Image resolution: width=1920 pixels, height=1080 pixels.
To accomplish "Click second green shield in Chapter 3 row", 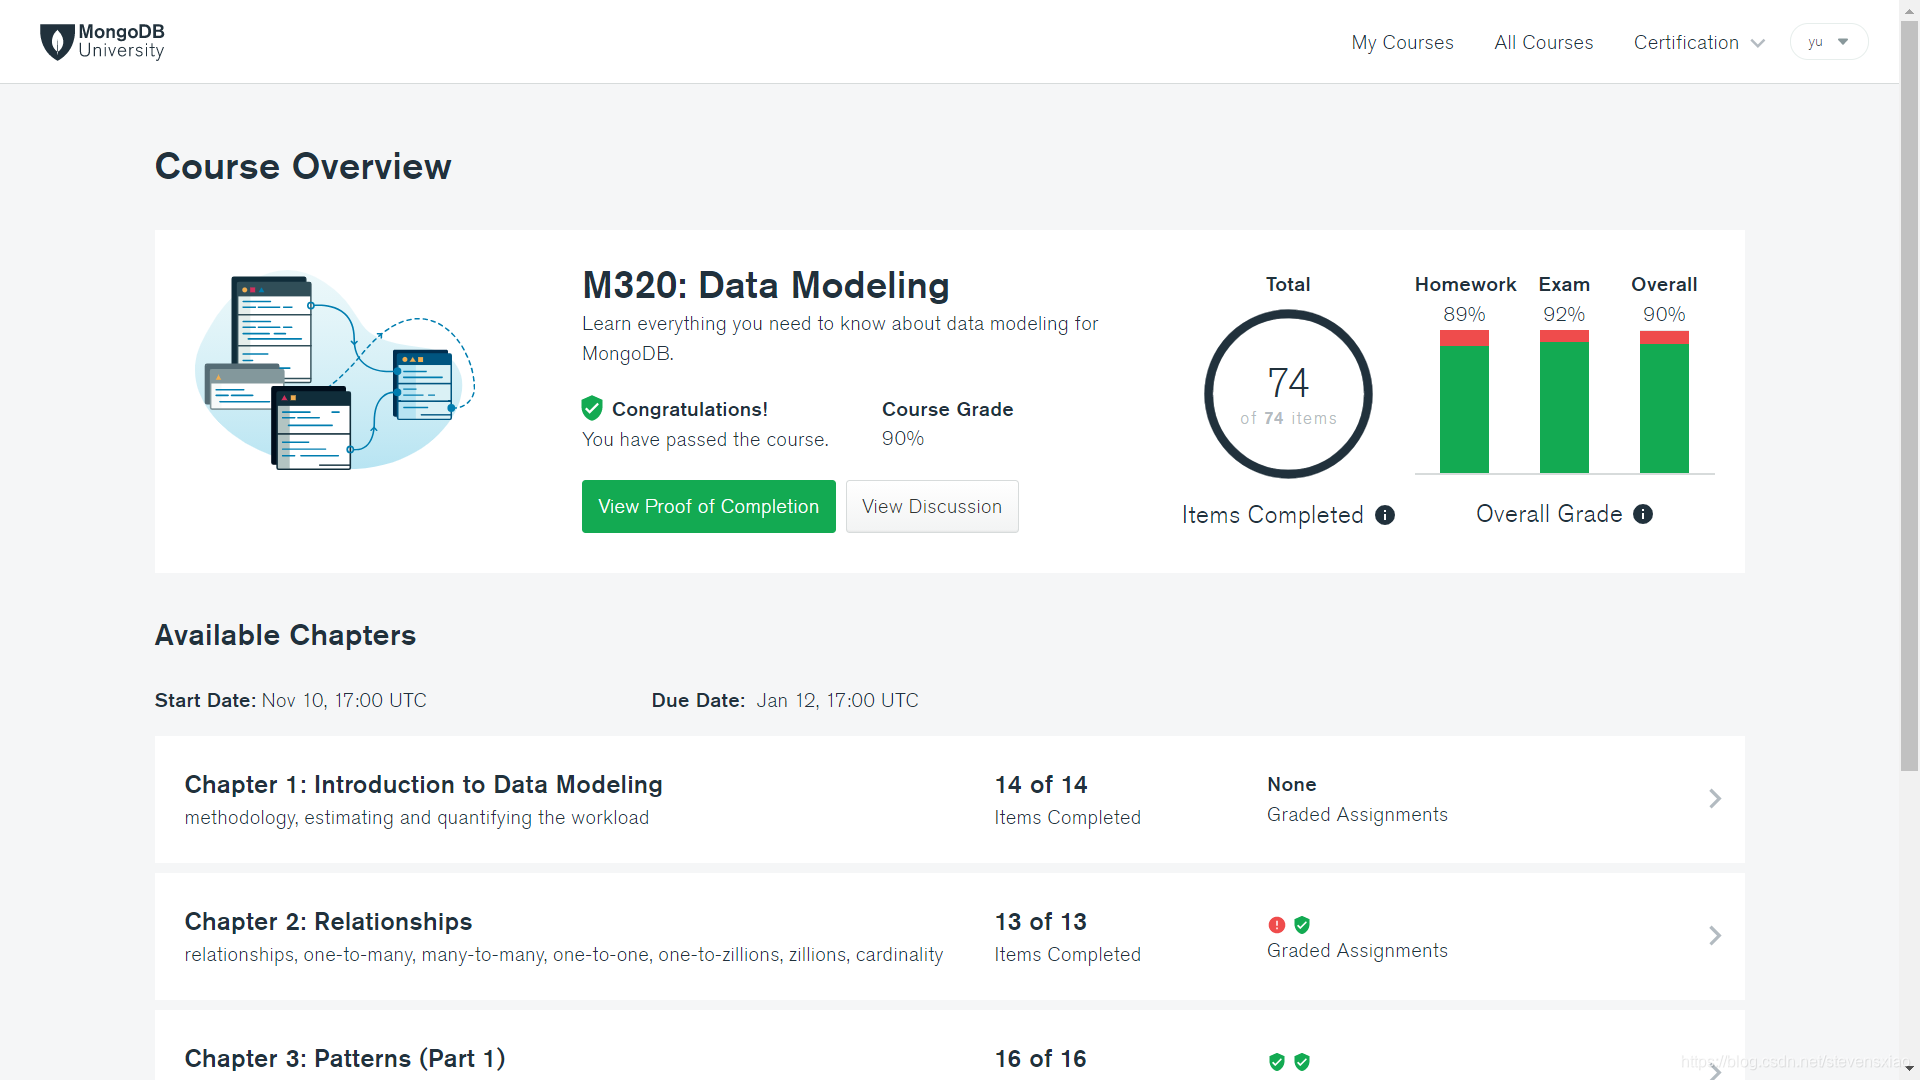I will tap(1302, 1062).
